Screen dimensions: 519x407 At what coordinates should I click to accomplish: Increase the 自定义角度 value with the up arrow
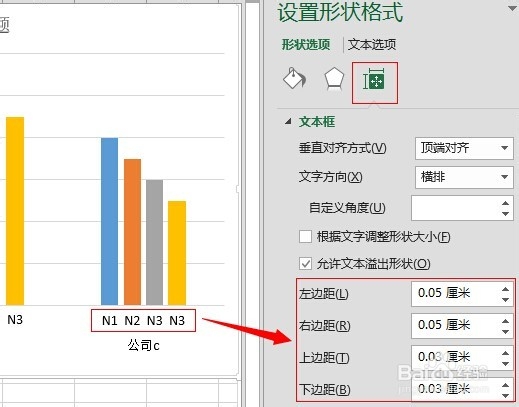point(505,203)
